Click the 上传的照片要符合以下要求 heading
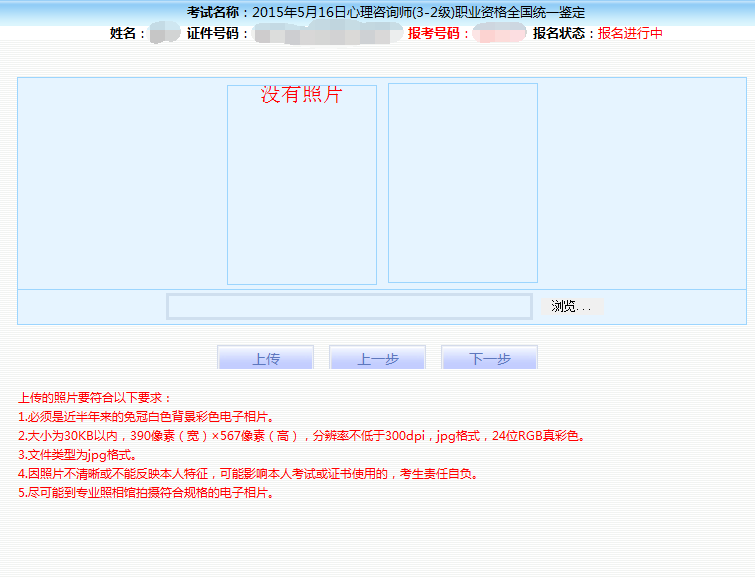This screenshot has width=755, height=577. (95, 398)
